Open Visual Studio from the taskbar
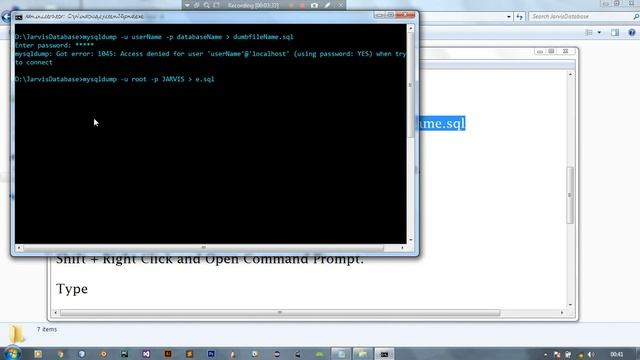Viewport: 640px width, 360px height. point(146,354)
